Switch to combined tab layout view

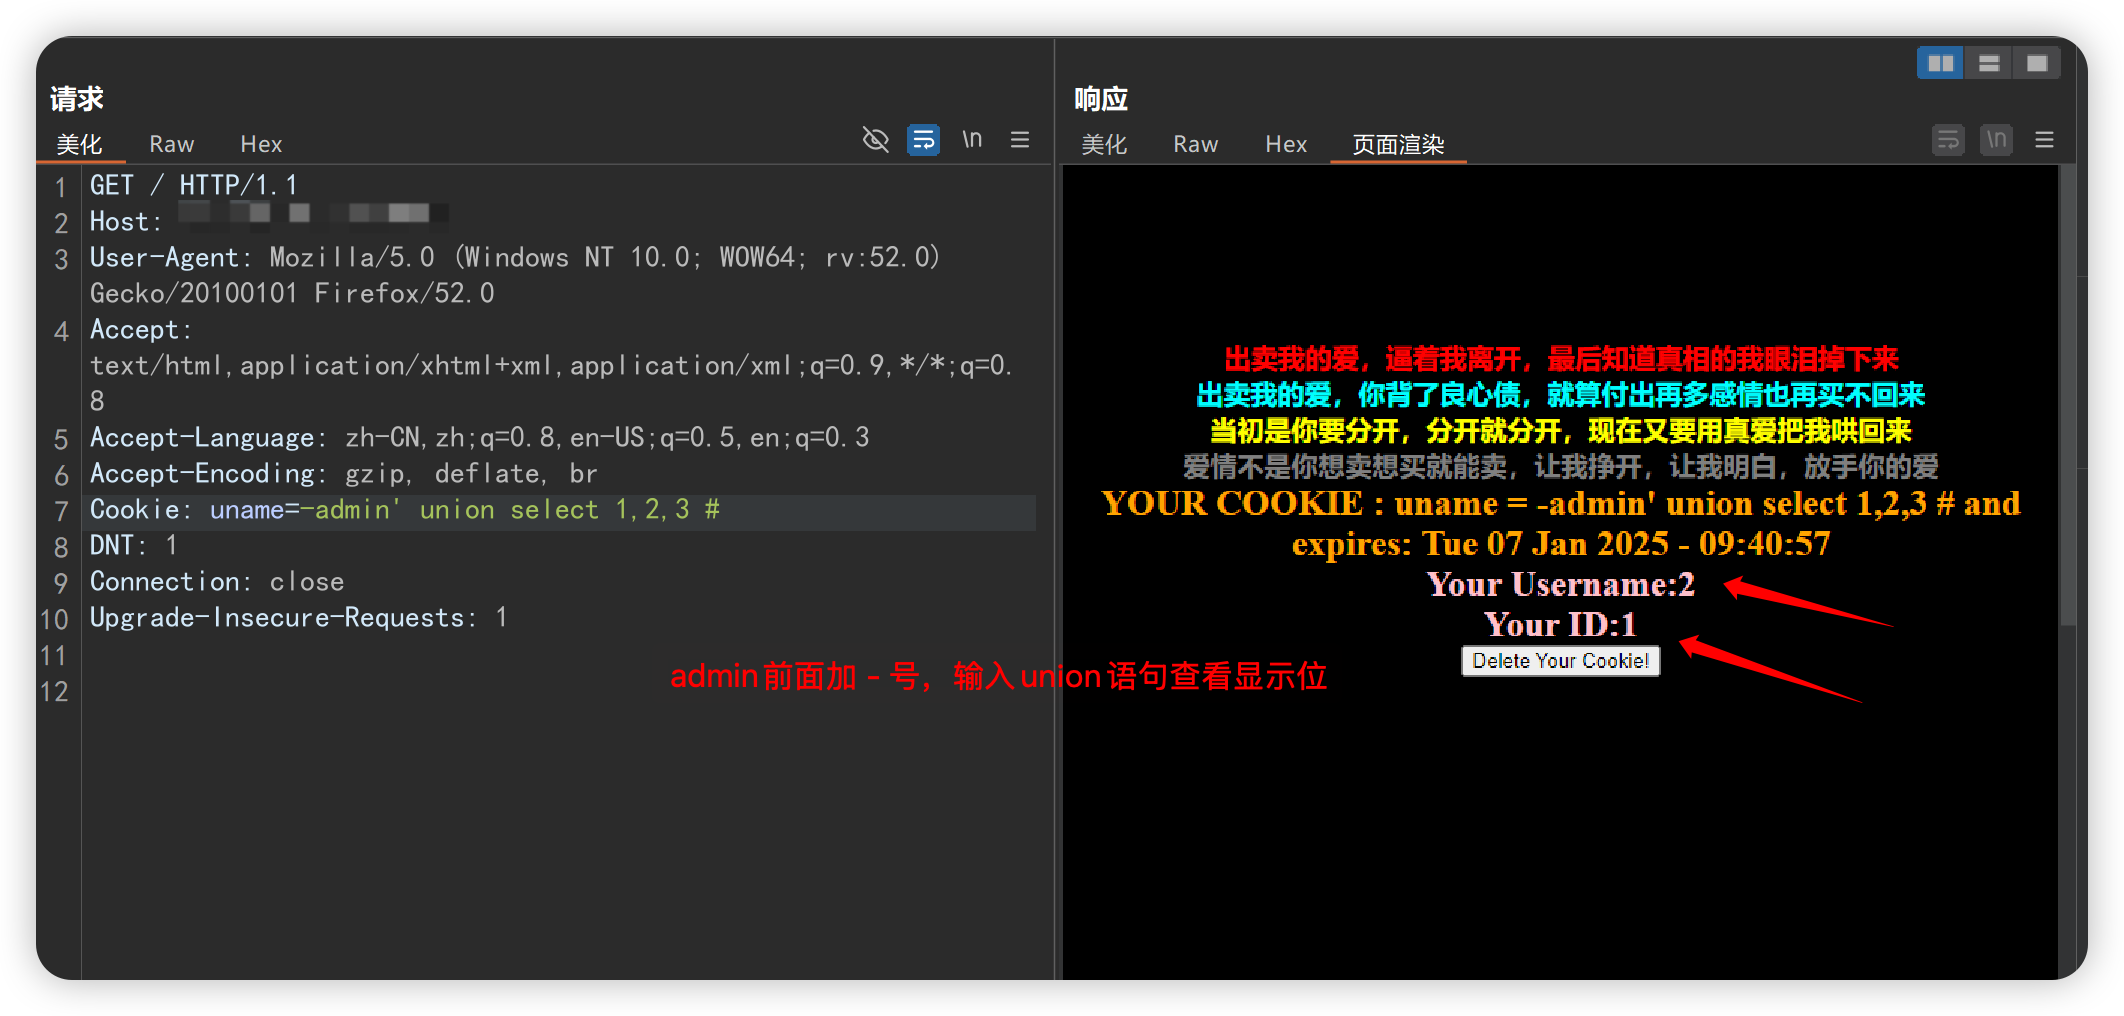tap(2037, 63)
